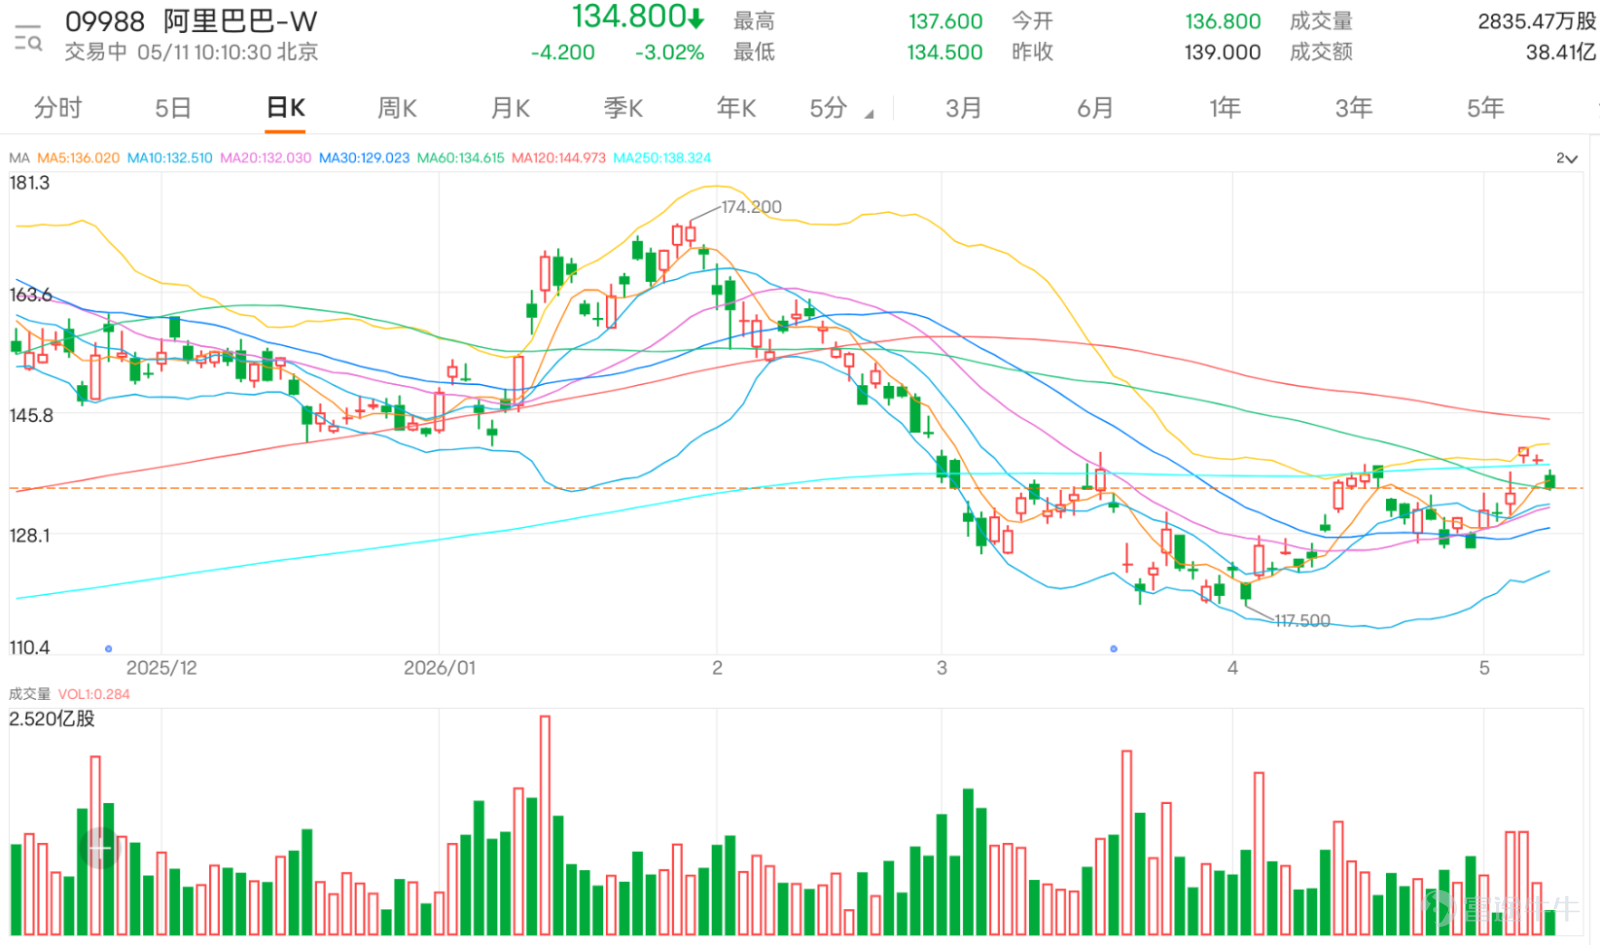Click the 2025/12 date axis label
The image size is (1600, 945).
[x=161, y=668]
